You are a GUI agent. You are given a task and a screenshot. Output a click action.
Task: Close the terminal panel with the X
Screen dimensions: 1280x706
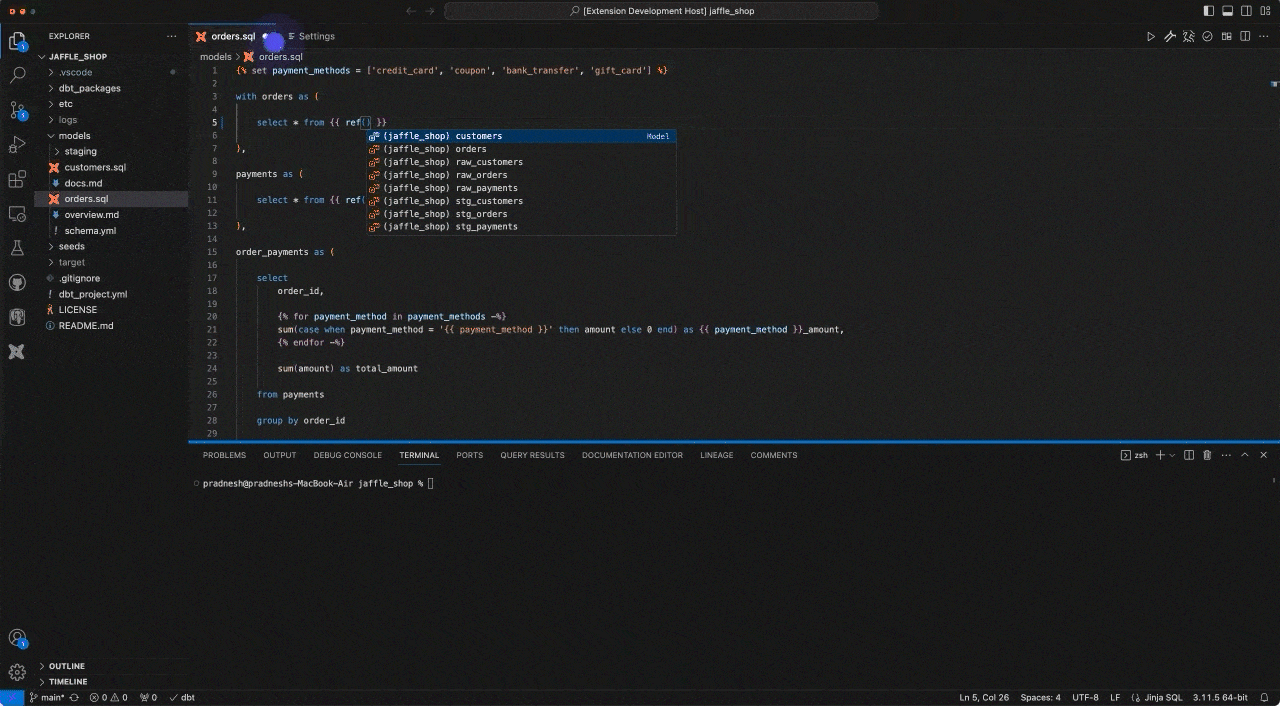(x=1264, y=455)
